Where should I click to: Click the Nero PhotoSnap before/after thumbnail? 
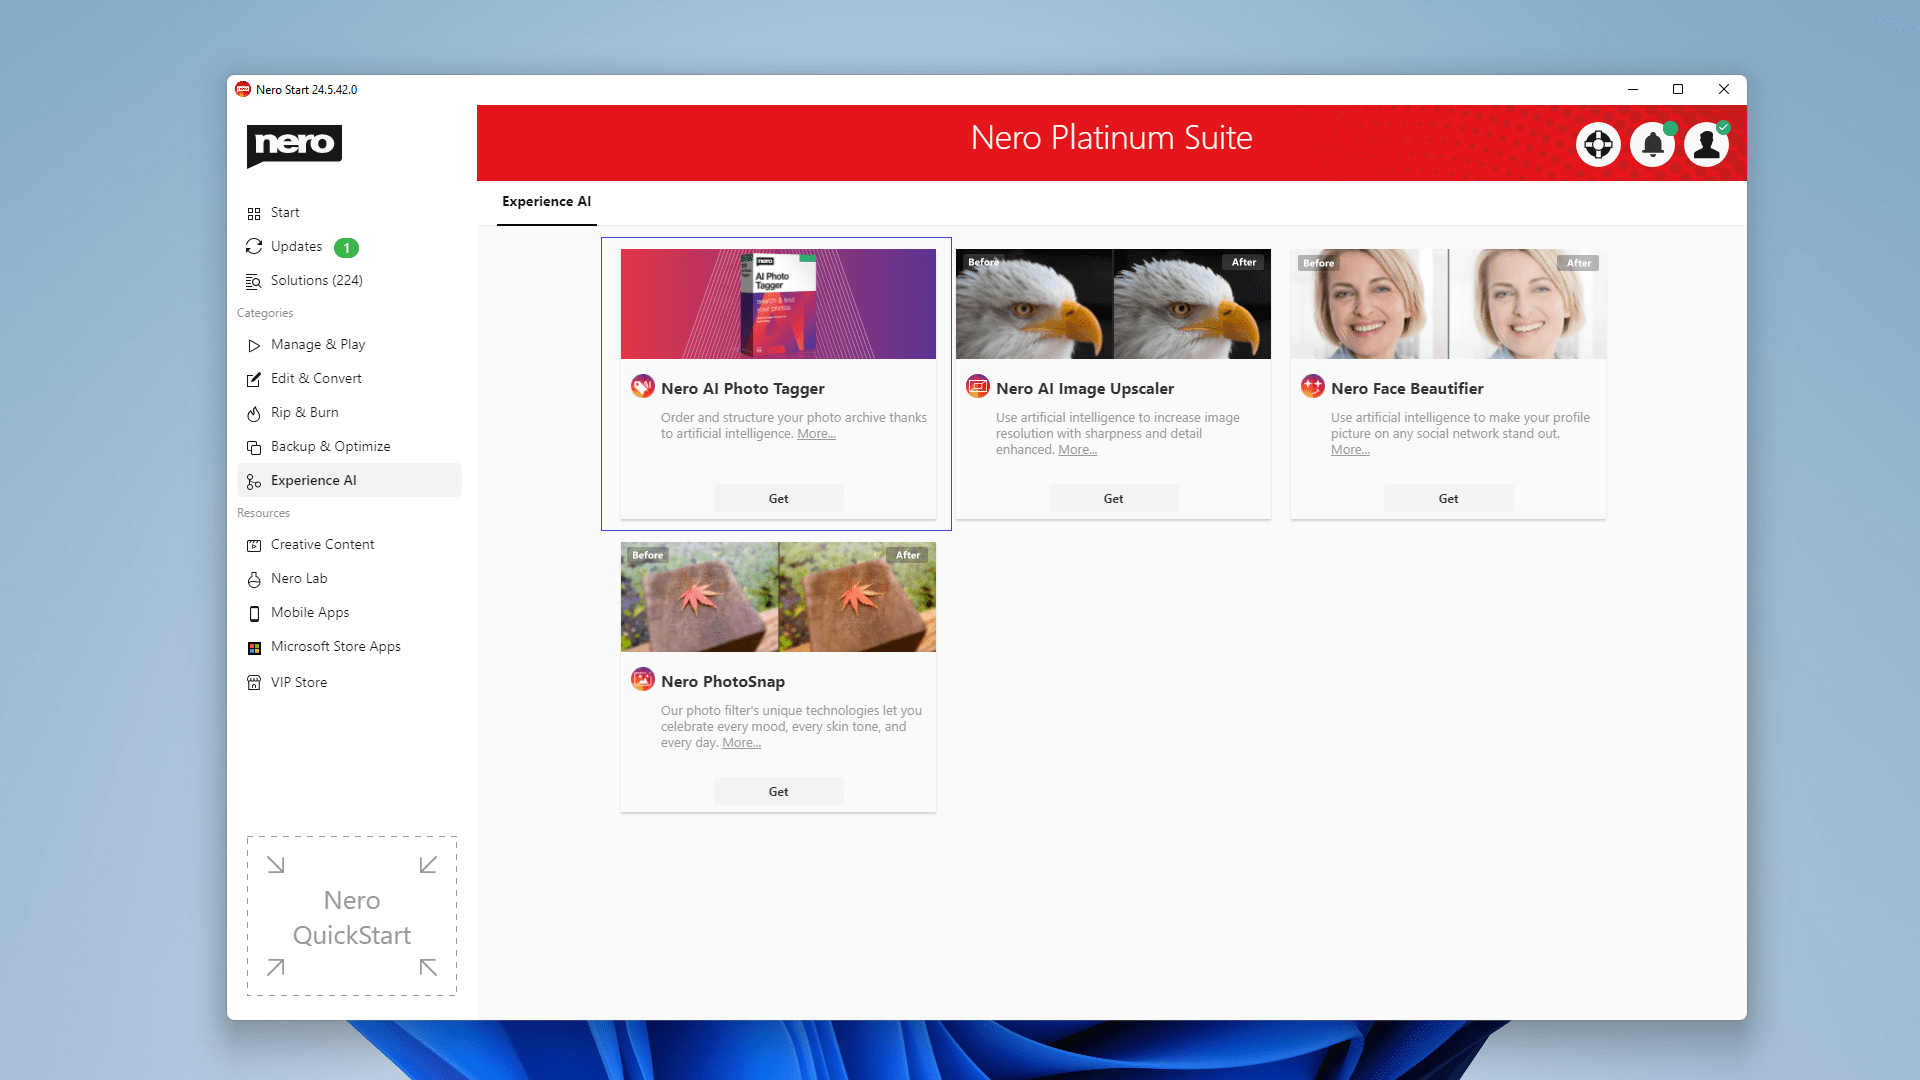(x=778, y=597)
